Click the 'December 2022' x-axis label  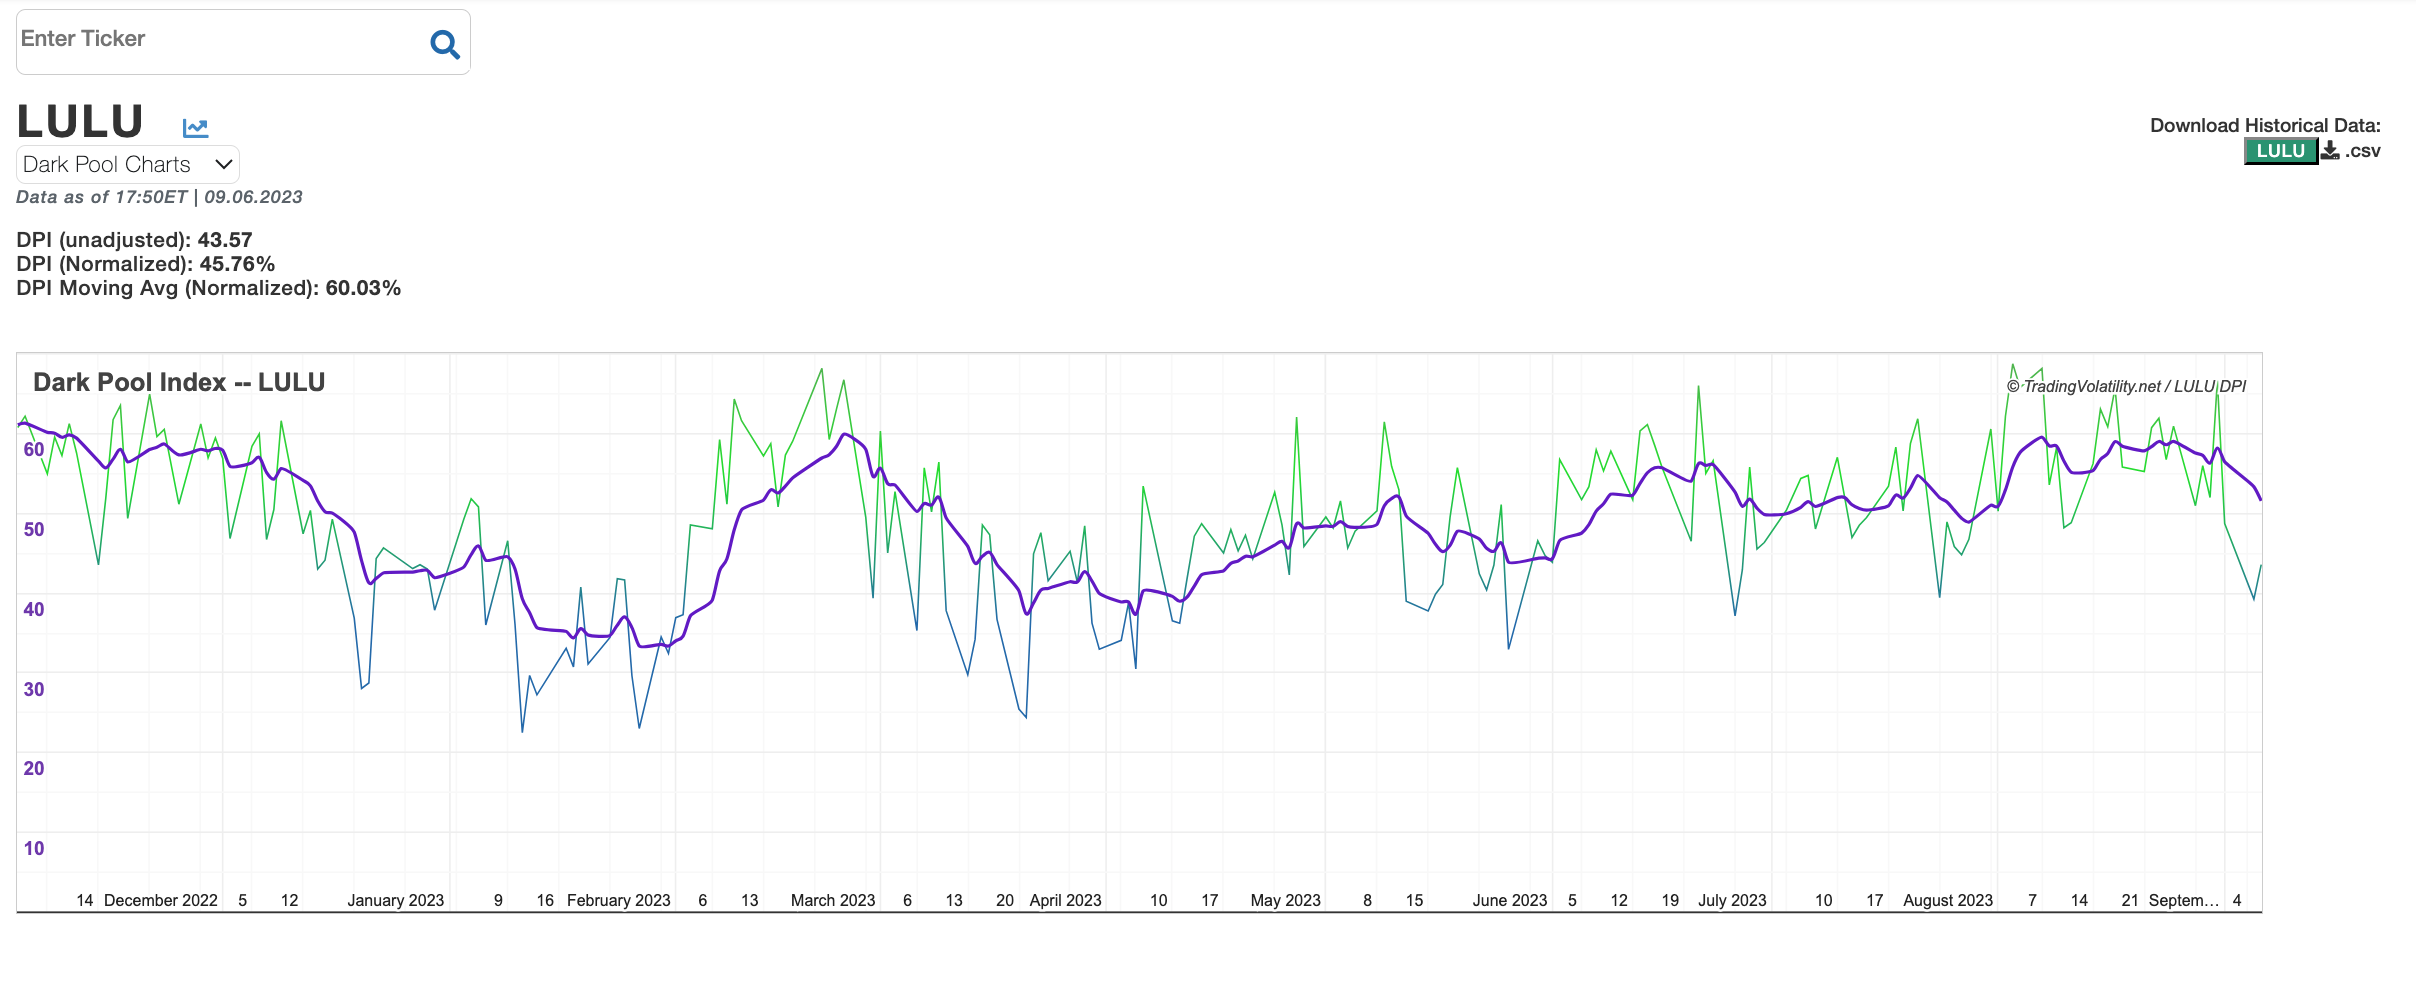tap(161, 900)
